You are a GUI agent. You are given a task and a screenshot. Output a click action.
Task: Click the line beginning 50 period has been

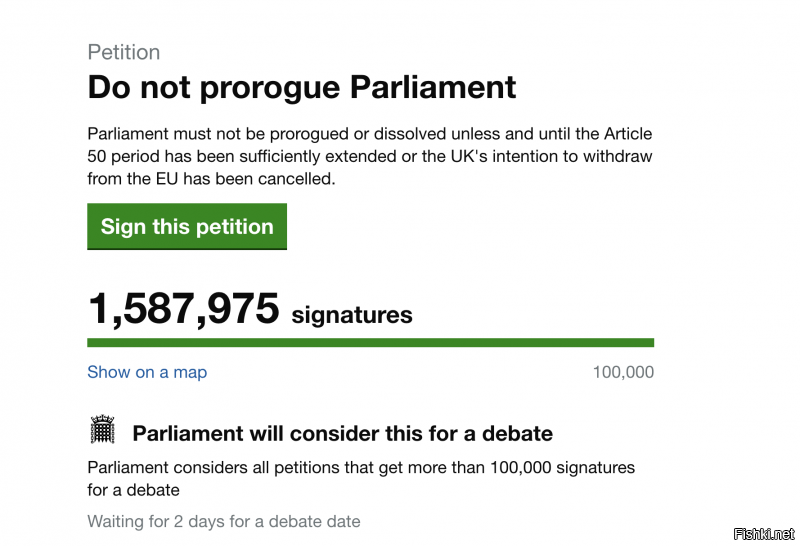point(369,156)
